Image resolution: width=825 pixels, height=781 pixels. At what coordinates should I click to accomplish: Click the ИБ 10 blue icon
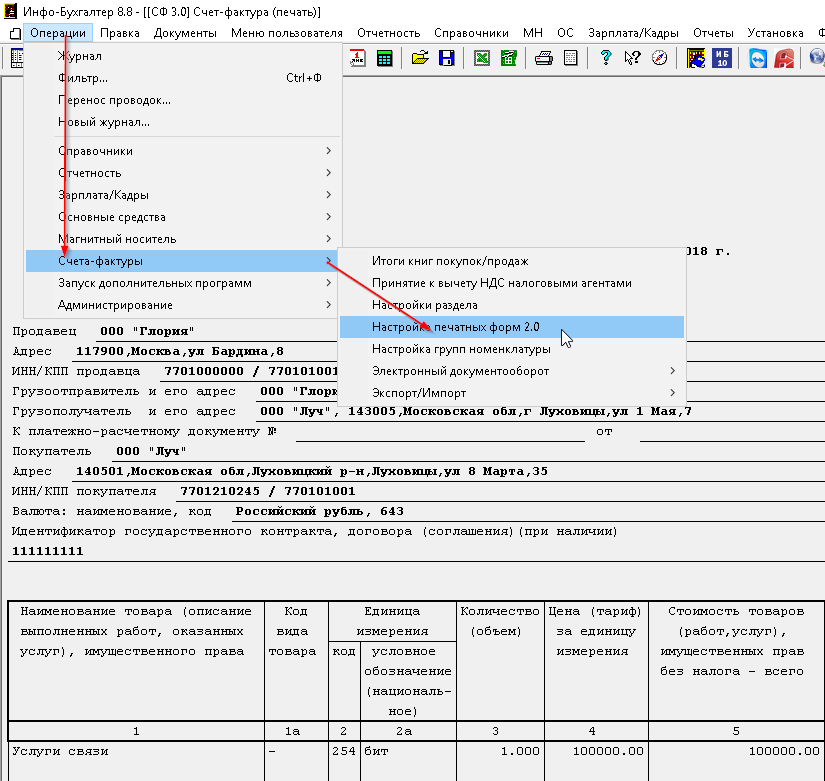(x=722, y=58)
